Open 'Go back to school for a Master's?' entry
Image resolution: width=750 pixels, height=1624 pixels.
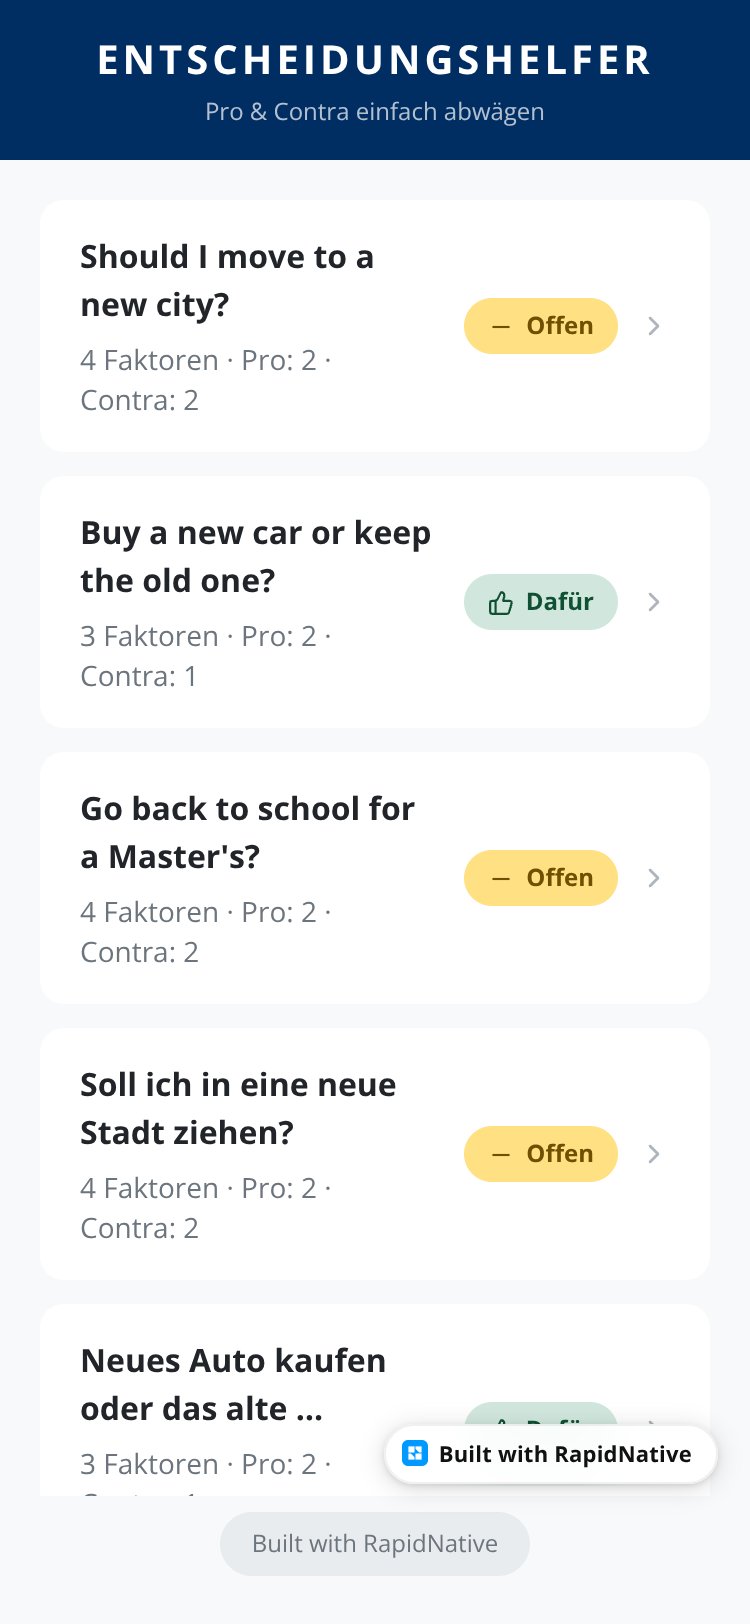click(x=247, y=833)
